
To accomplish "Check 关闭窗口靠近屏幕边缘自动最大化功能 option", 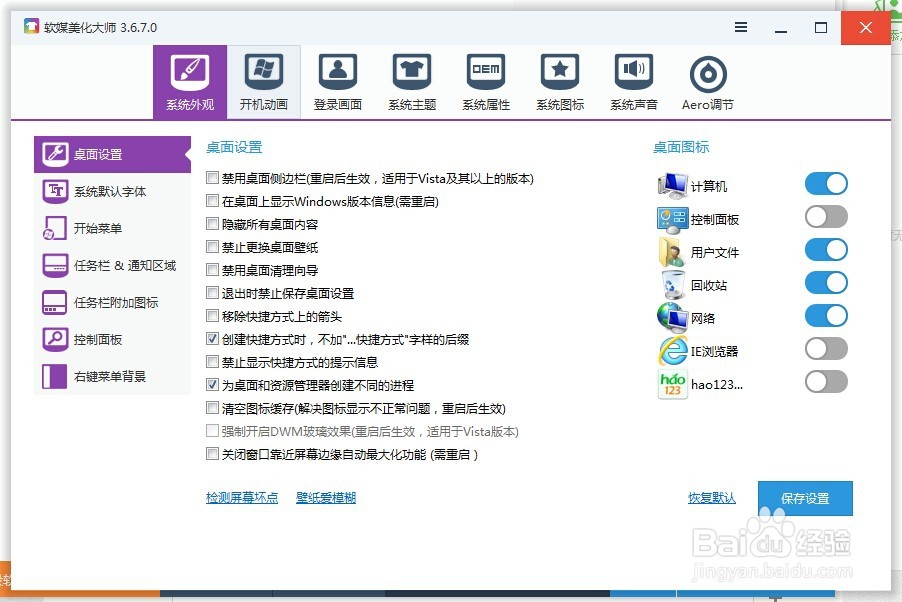I will [x=212, y=454].
